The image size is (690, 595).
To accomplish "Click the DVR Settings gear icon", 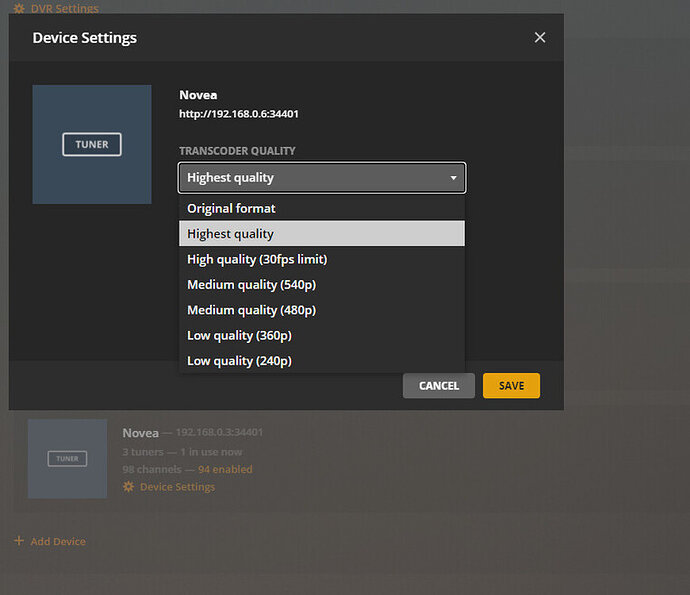I will [19, 8].
